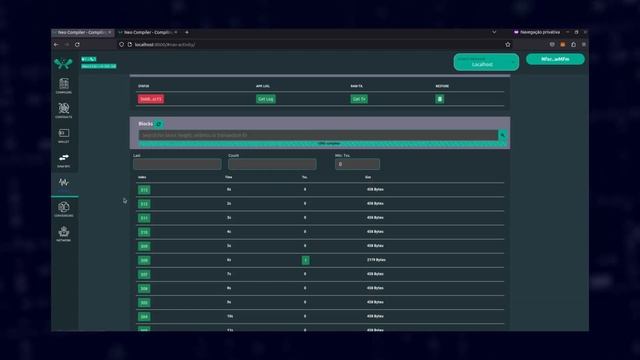This screenshot has height=360, width=640.
Task: Open the Compilers section in the sidebar
Action: (x=64, y=86)
